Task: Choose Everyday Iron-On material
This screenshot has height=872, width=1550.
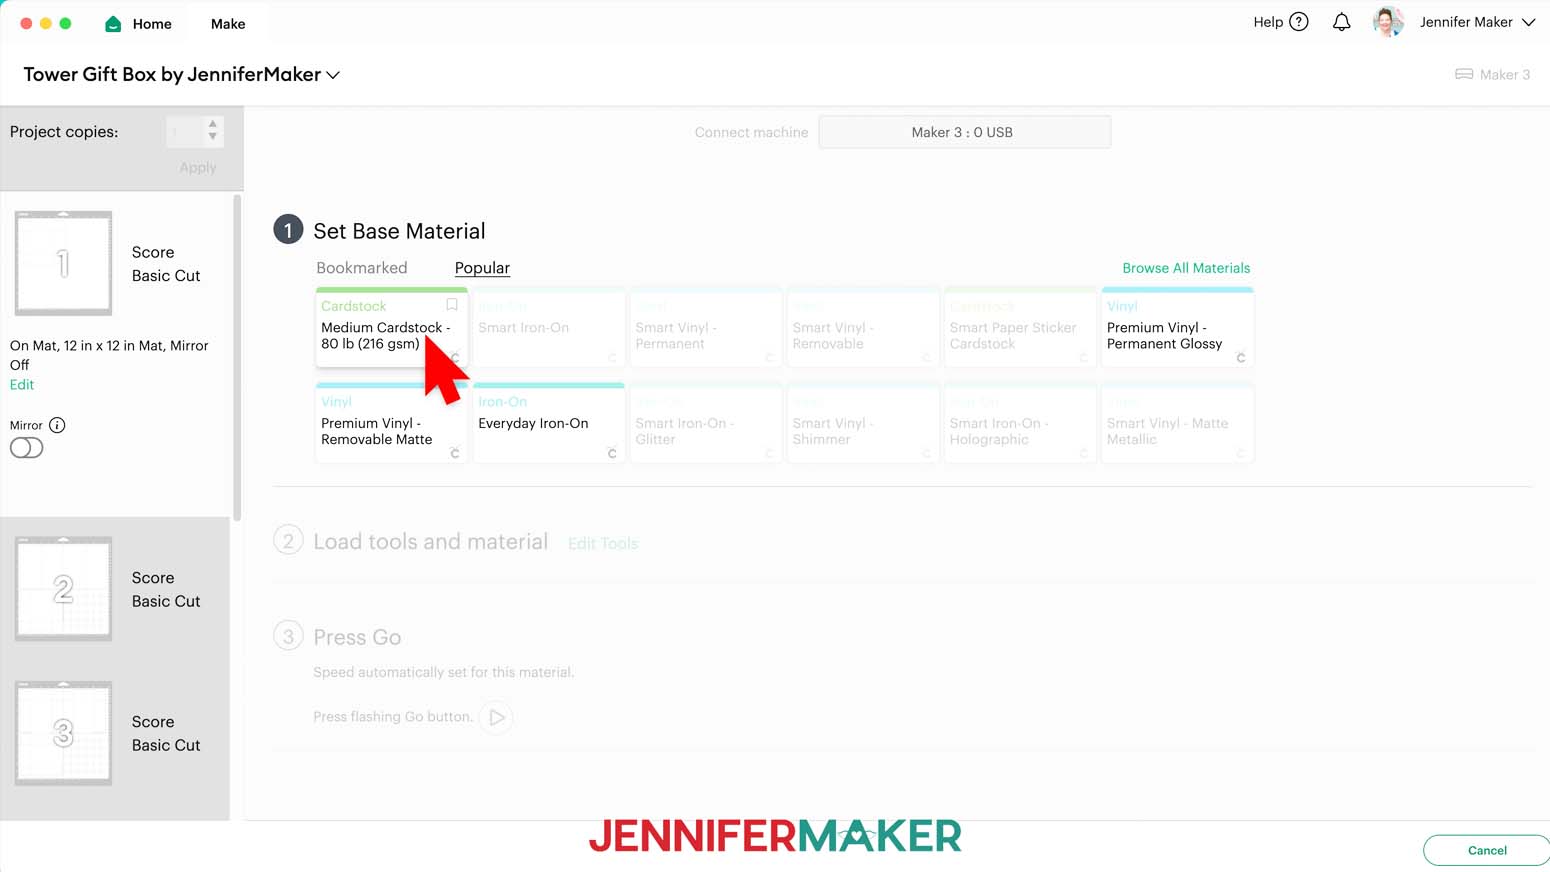Action: click(549, 423)
